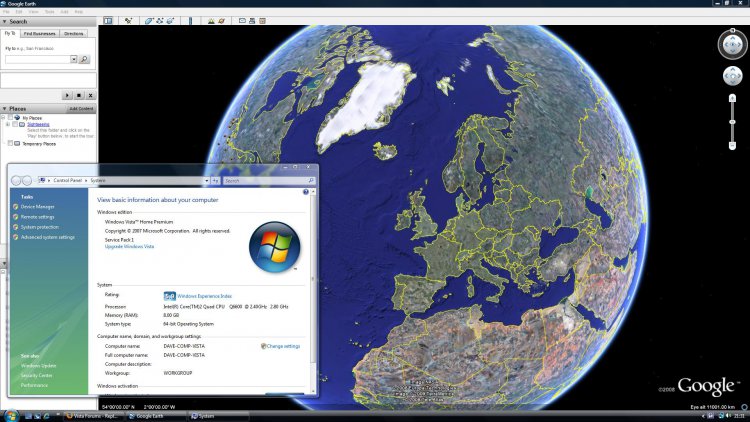This screenshot has height=422, width=750.
Task: Click the Play tour button
Action: (67, 95)
